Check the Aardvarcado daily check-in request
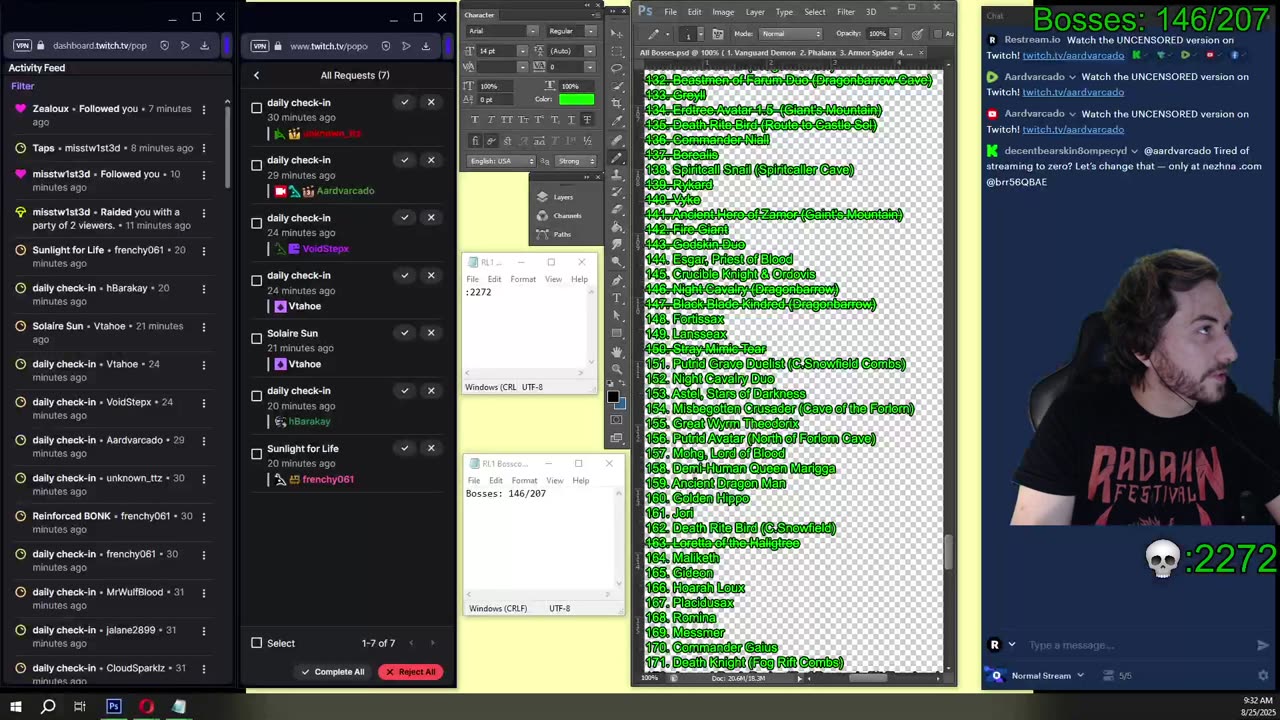This screenshot has width=1280, height=720. [257, 165]
